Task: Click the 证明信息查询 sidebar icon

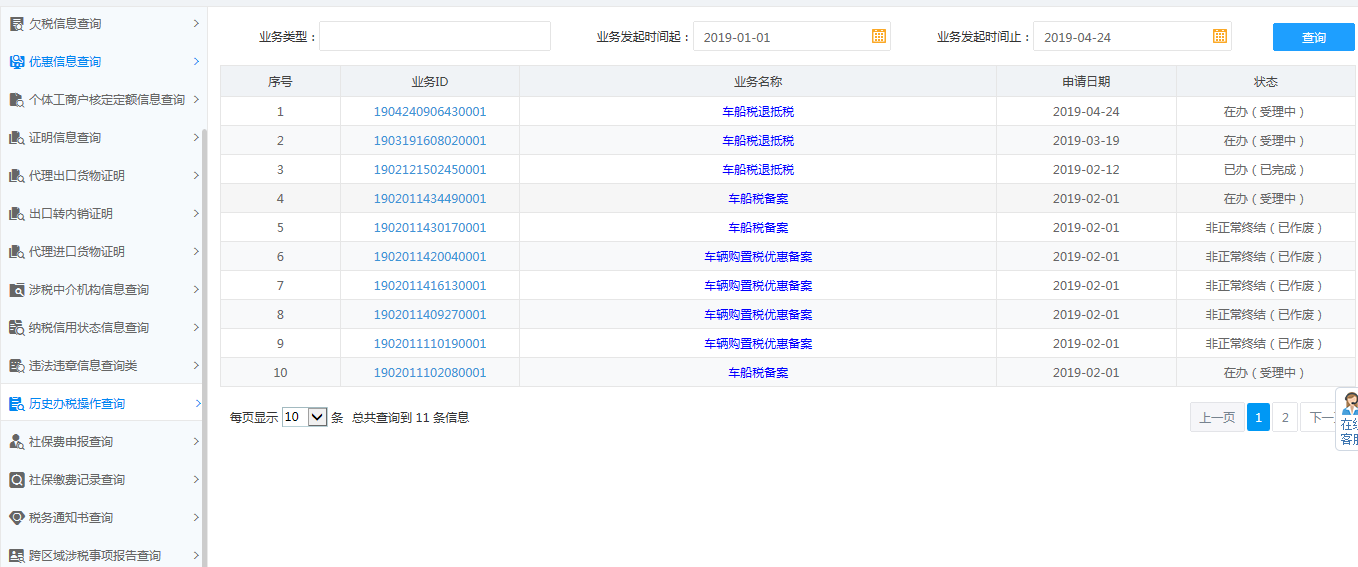Action: [16, 138]
